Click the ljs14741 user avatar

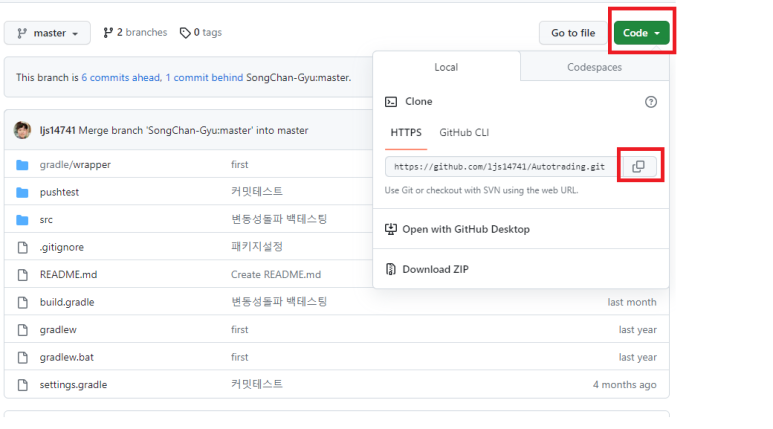[22, 130]
